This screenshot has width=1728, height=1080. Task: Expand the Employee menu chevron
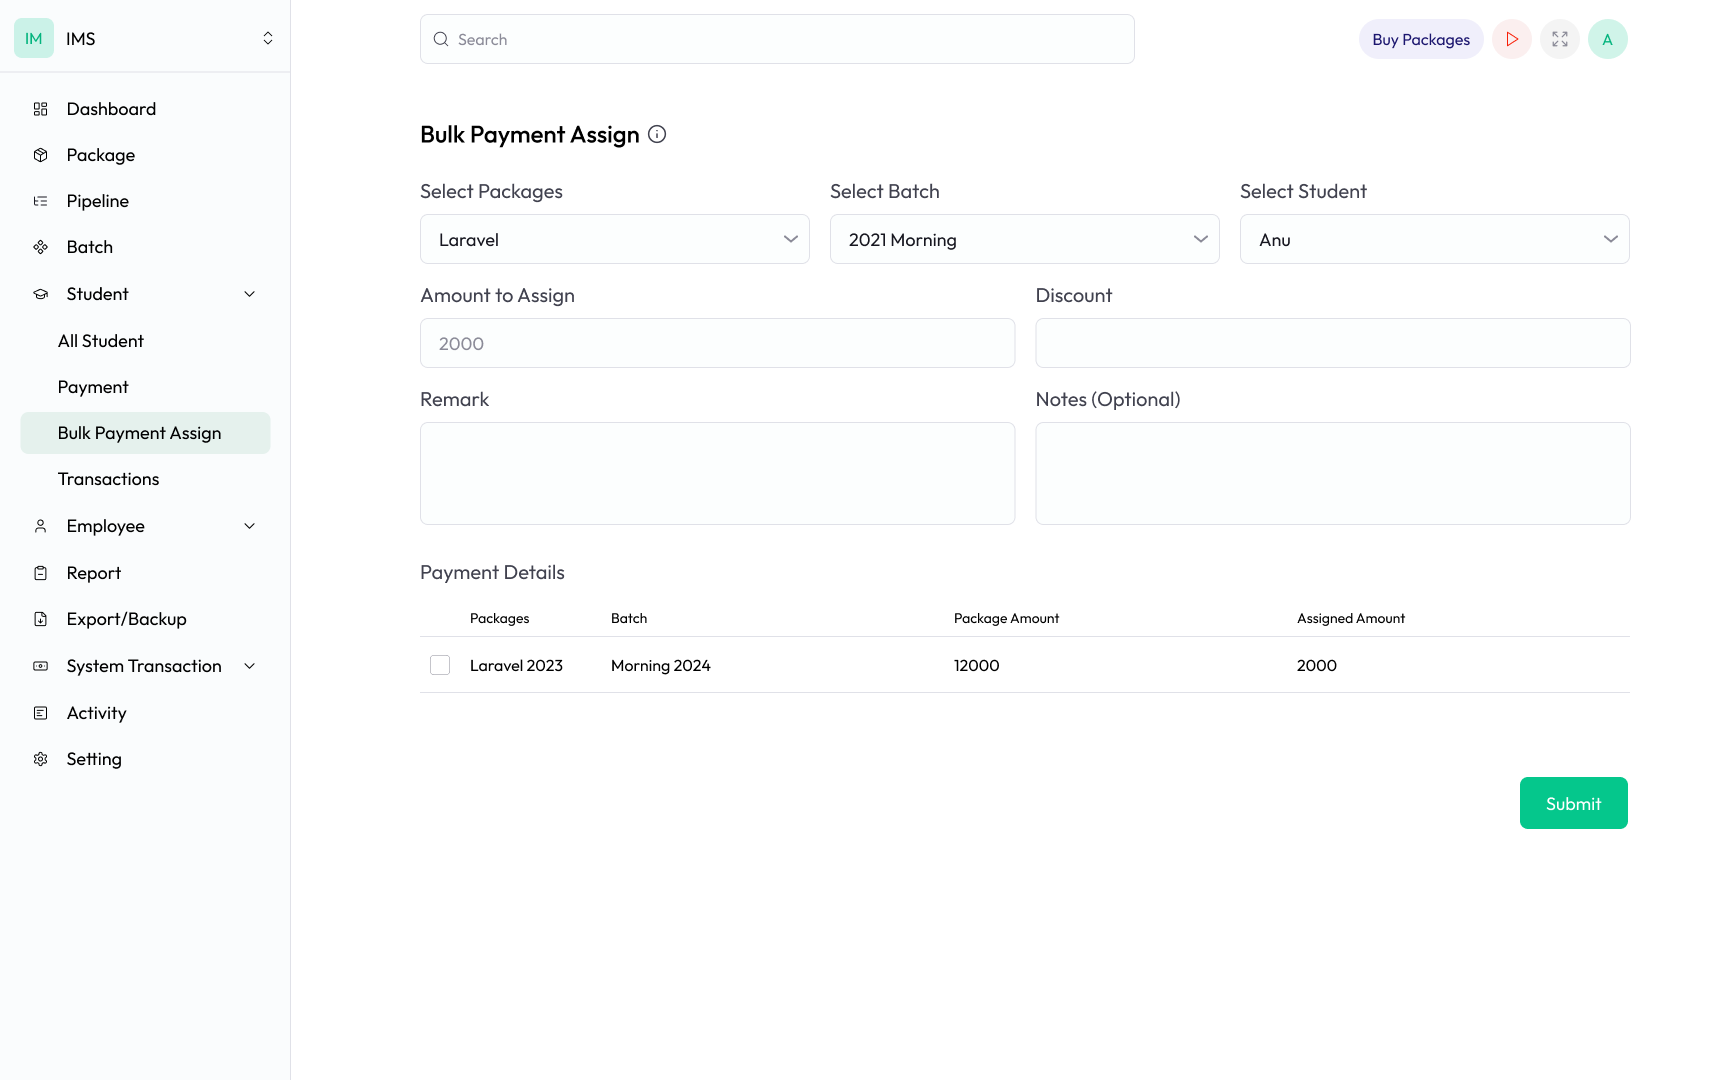[x=250, y=526]
